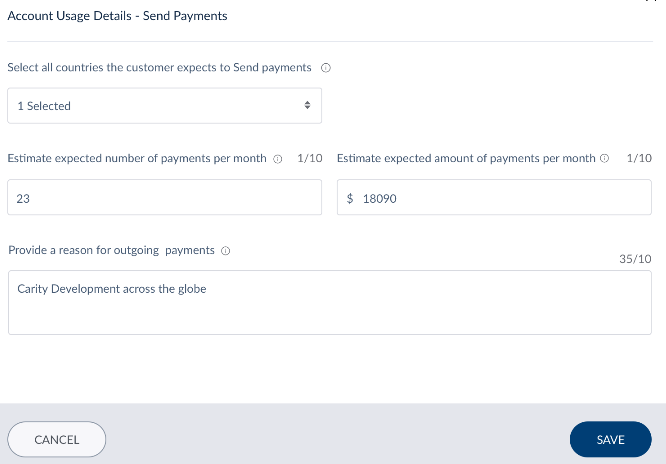Click the Account Usage Details title
The width and height of the screenshot is (666, 464).
[117, 16]
